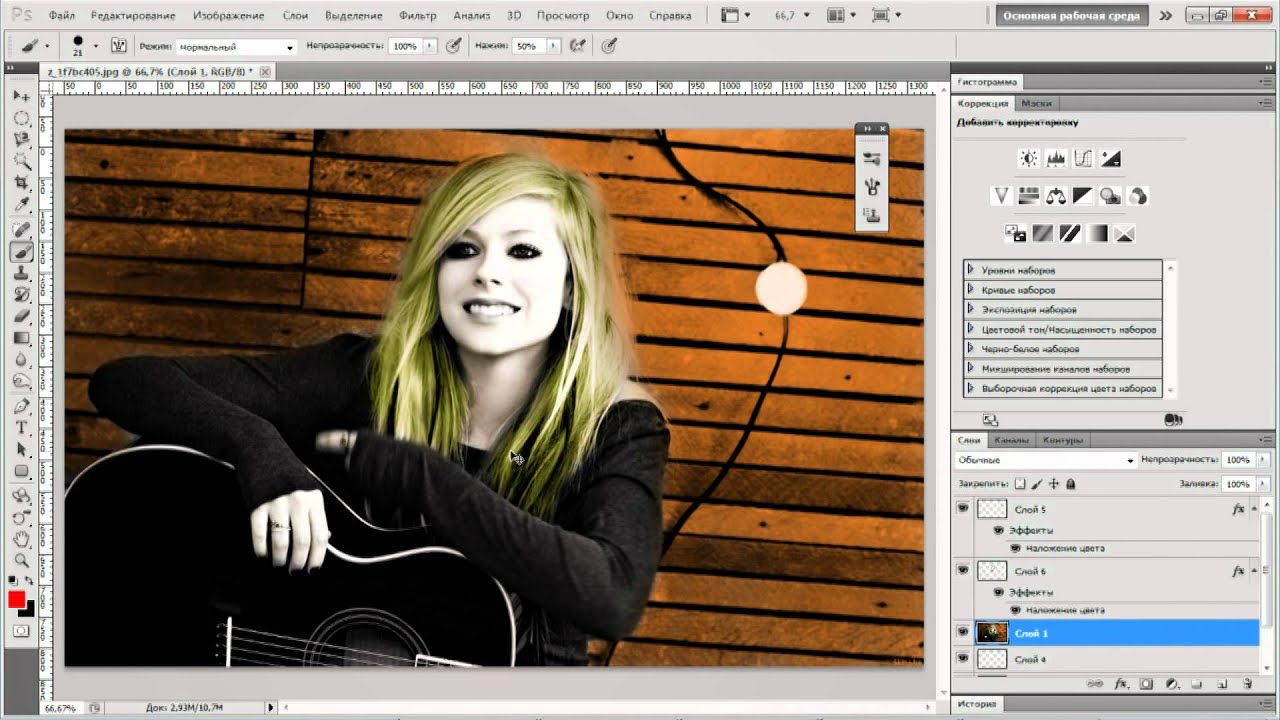Select the Crop tool
The height and width of the screenshot is (720, 1280).
coord(21,183)
